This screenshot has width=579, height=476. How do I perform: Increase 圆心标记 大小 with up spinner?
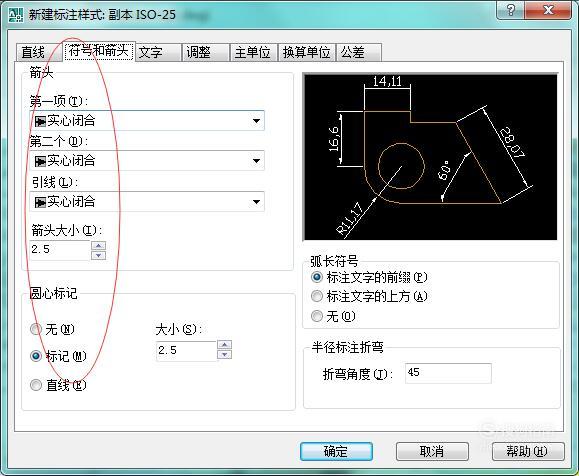[225, 345]
